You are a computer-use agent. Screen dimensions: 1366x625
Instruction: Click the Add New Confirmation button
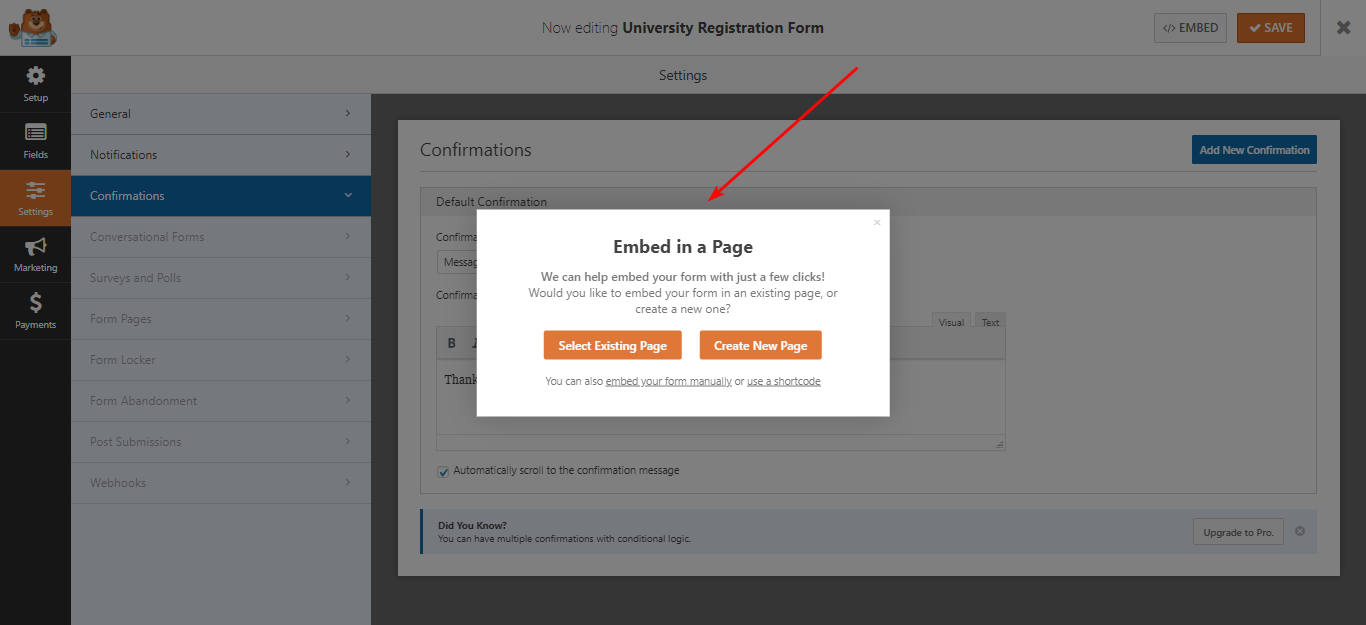coord(1254,150)
